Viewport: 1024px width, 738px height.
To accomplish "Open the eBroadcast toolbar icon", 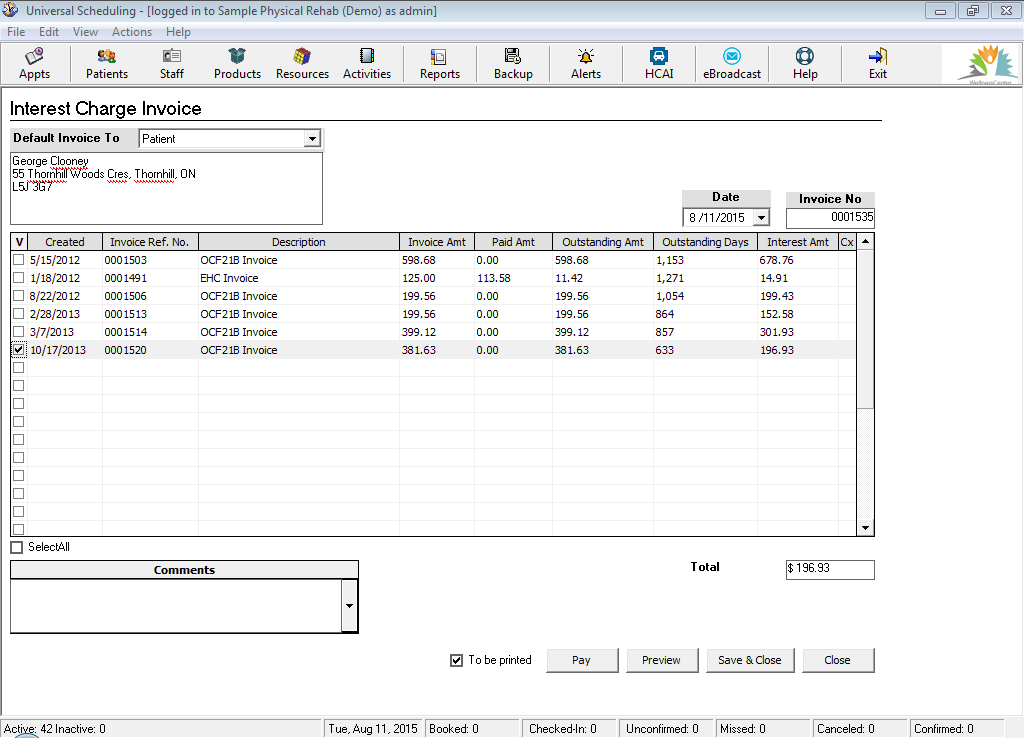I will coord(732,63).
